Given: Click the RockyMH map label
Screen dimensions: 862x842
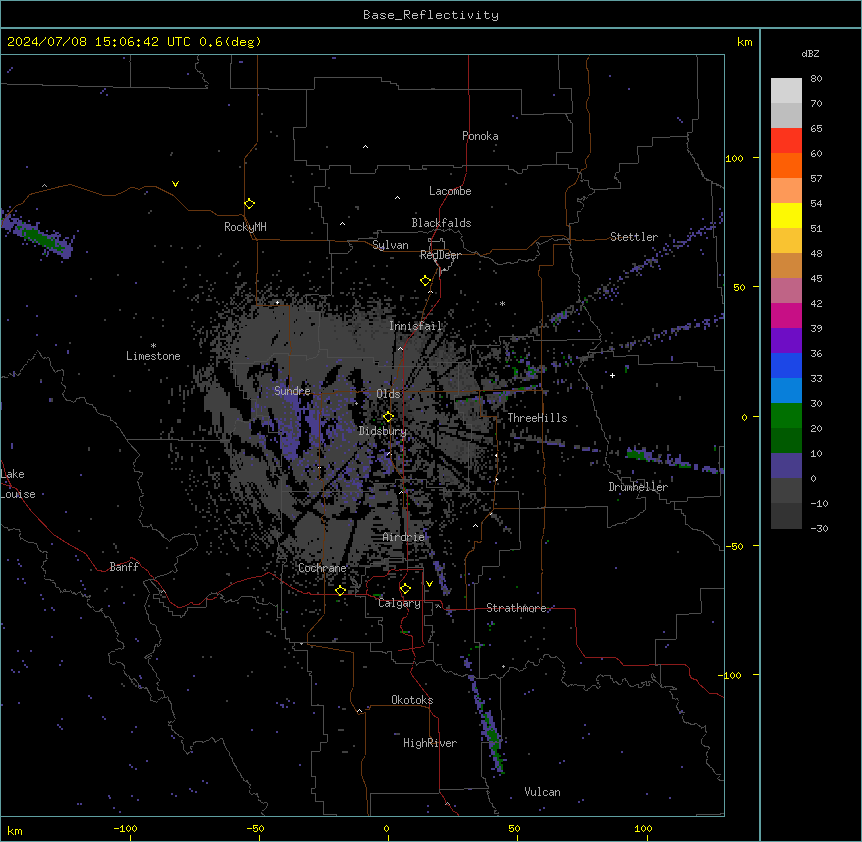Looking at the screenshot, I should [x=245, y=227].
